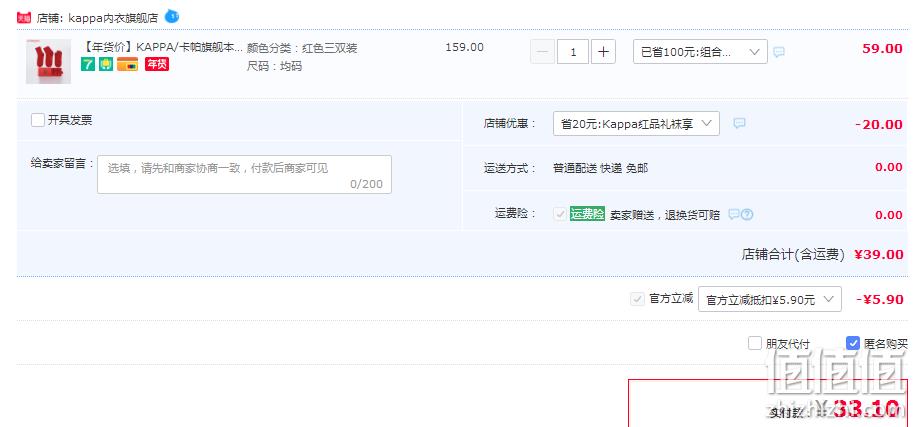
Task: Open the 官方立减抵扣¥5.90元 dropdown
Action: click(770, 299)
